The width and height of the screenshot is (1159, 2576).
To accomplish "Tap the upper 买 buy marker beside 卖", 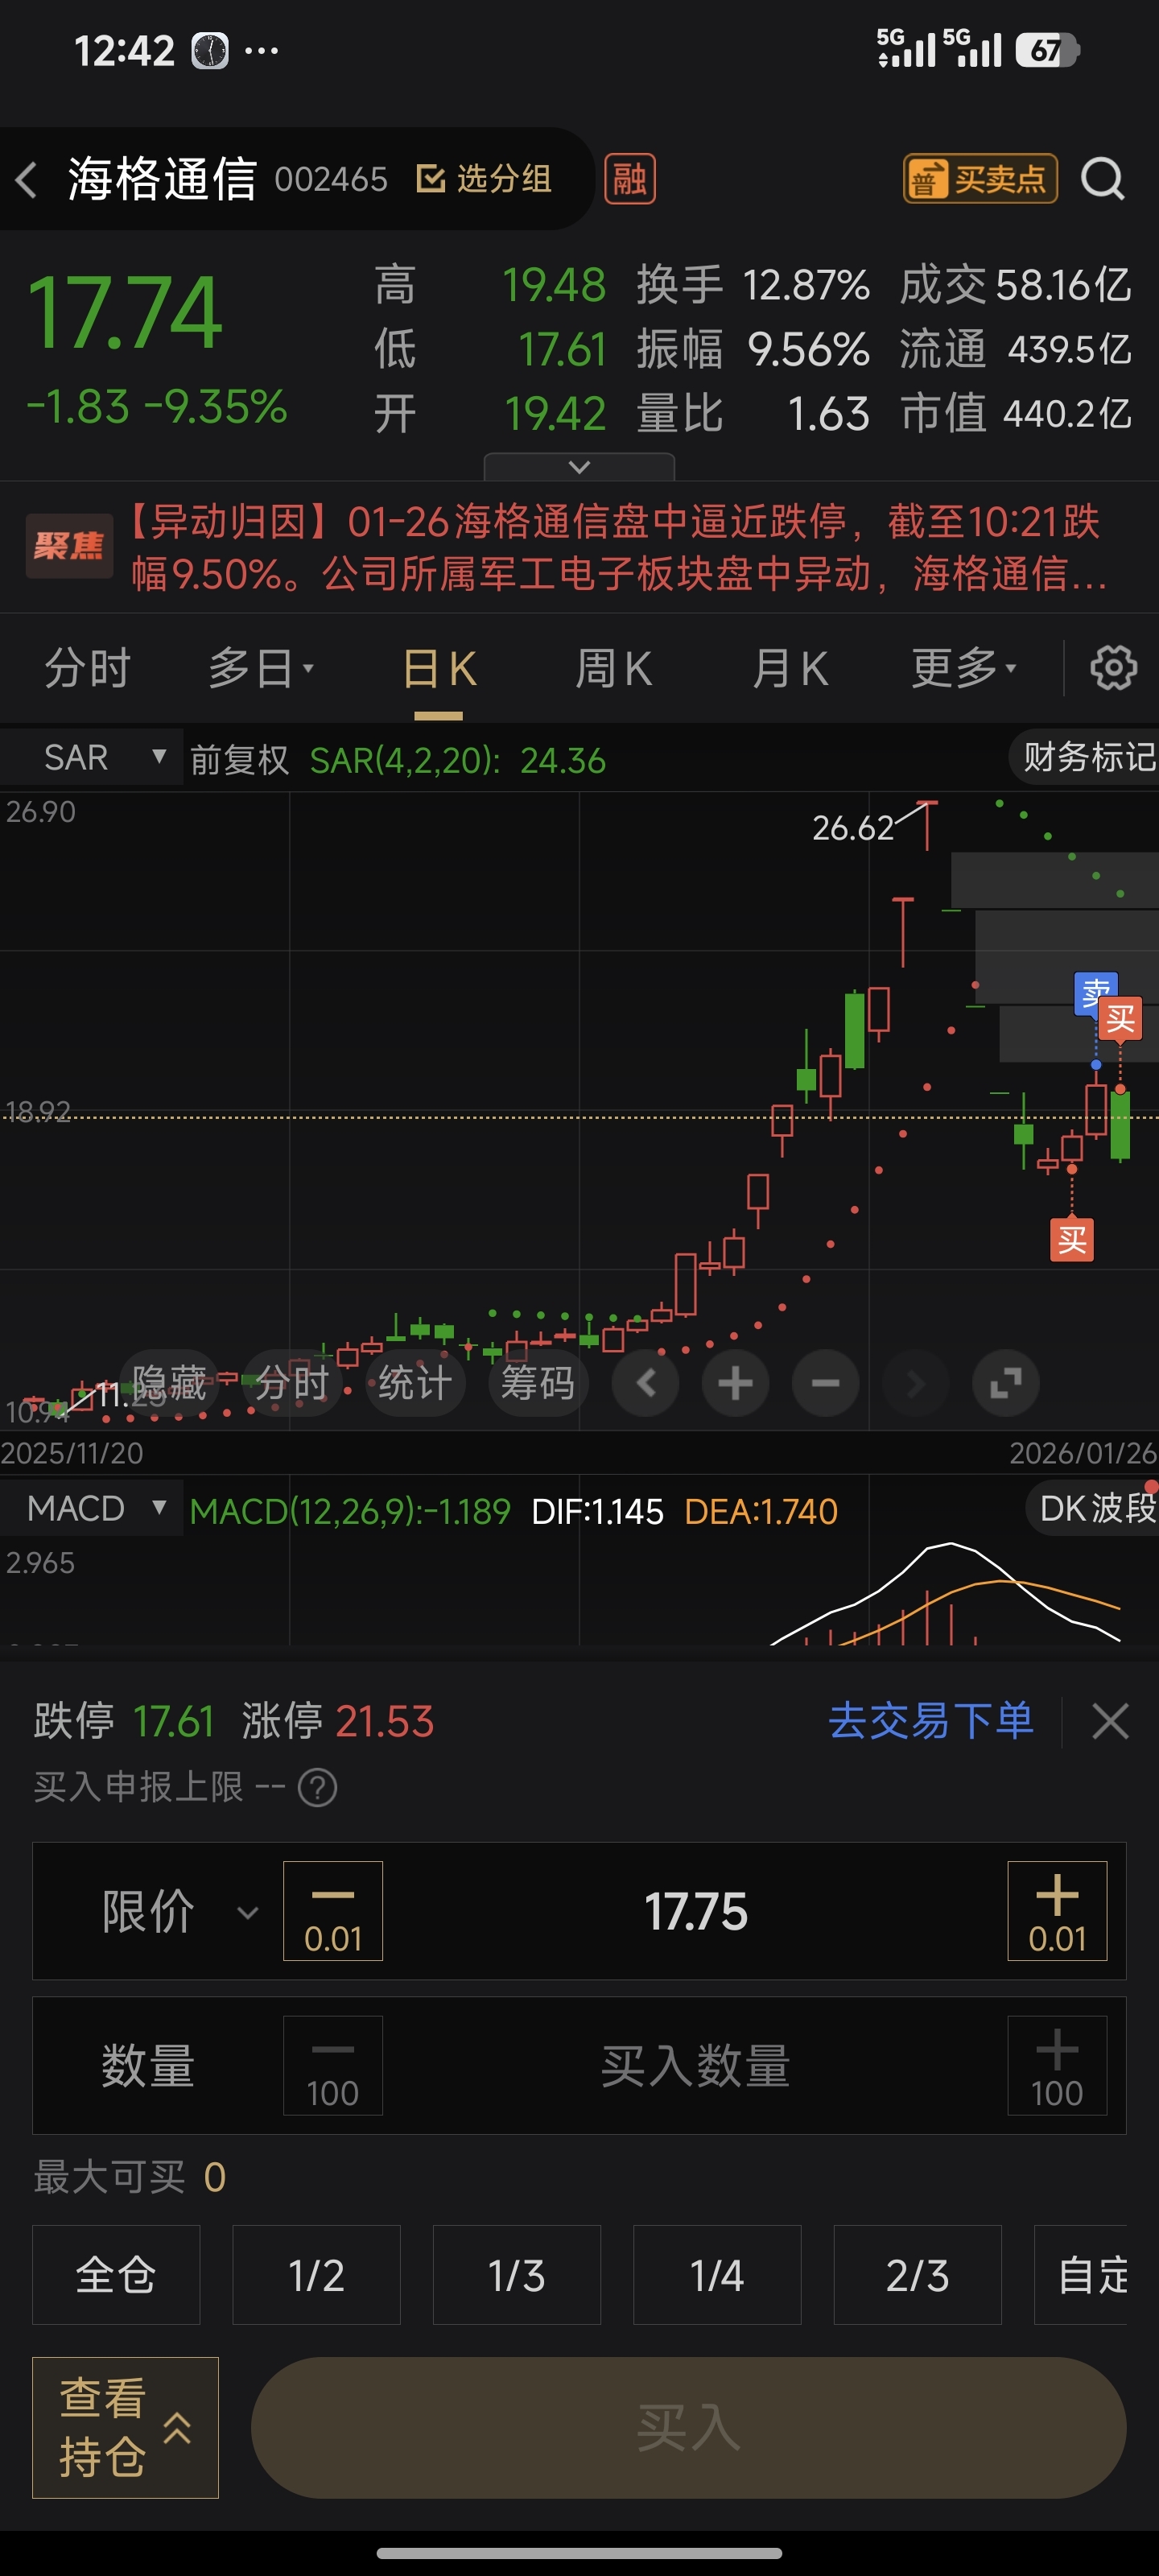I will click(1120, 1020).
